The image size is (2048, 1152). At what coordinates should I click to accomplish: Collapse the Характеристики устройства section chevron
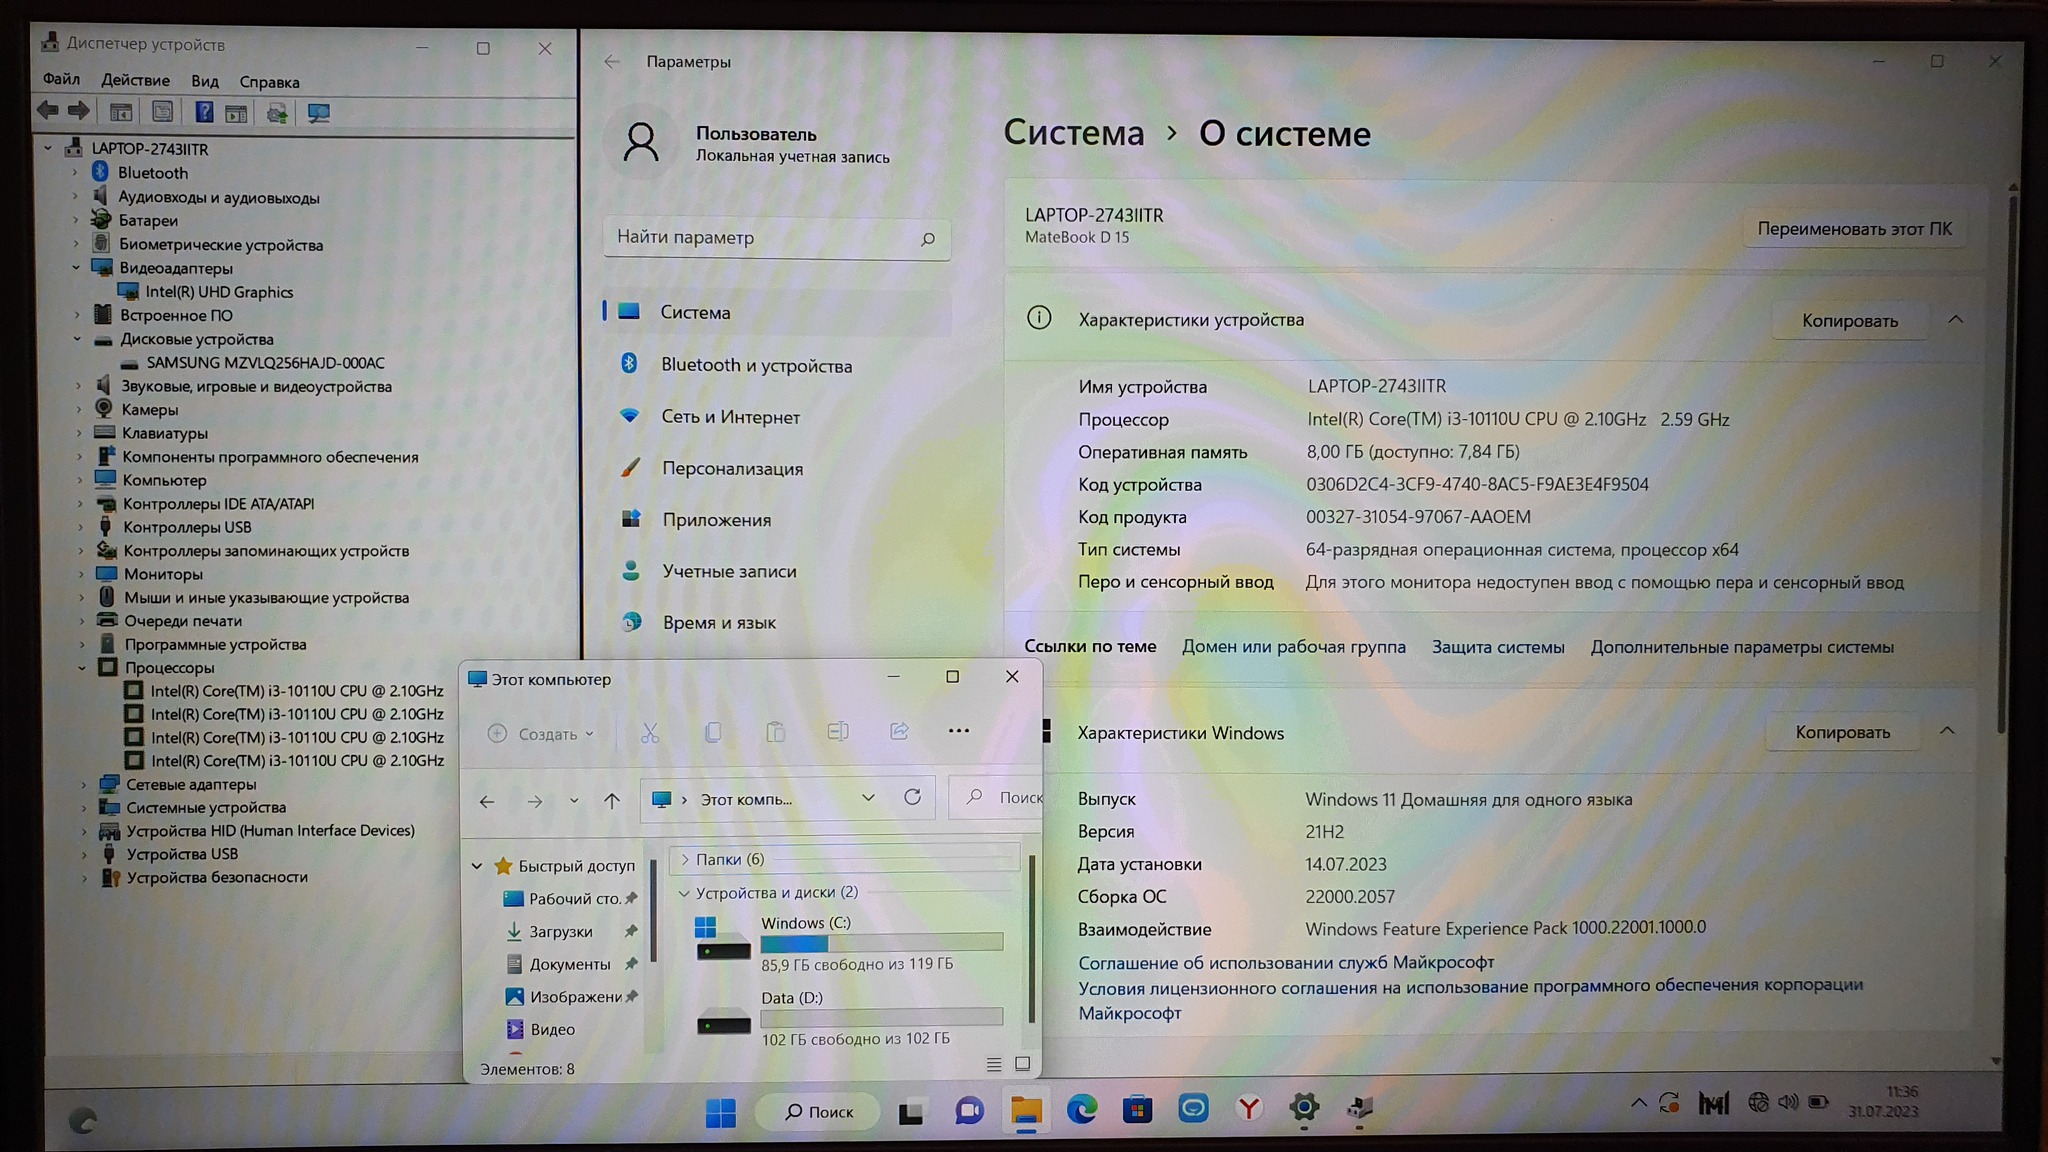tap(1955, 320)
